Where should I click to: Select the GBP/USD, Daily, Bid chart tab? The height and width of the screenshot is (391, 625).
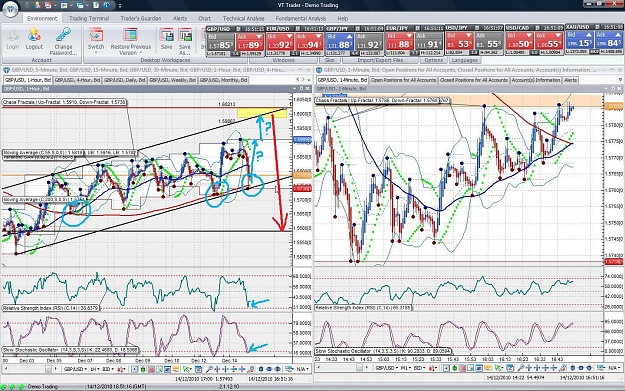pos(124,80)
